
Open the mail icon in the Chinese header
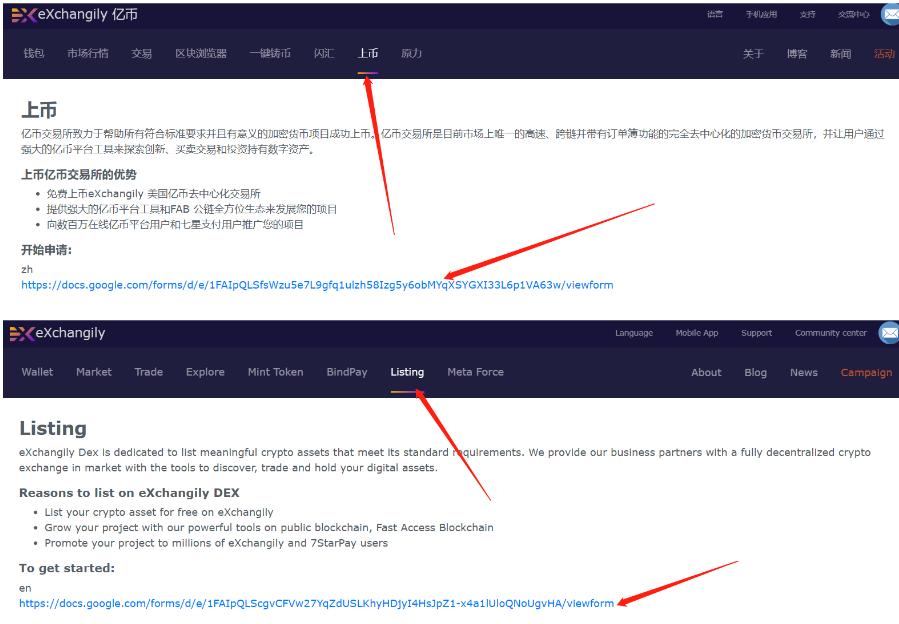click(890, 14)
